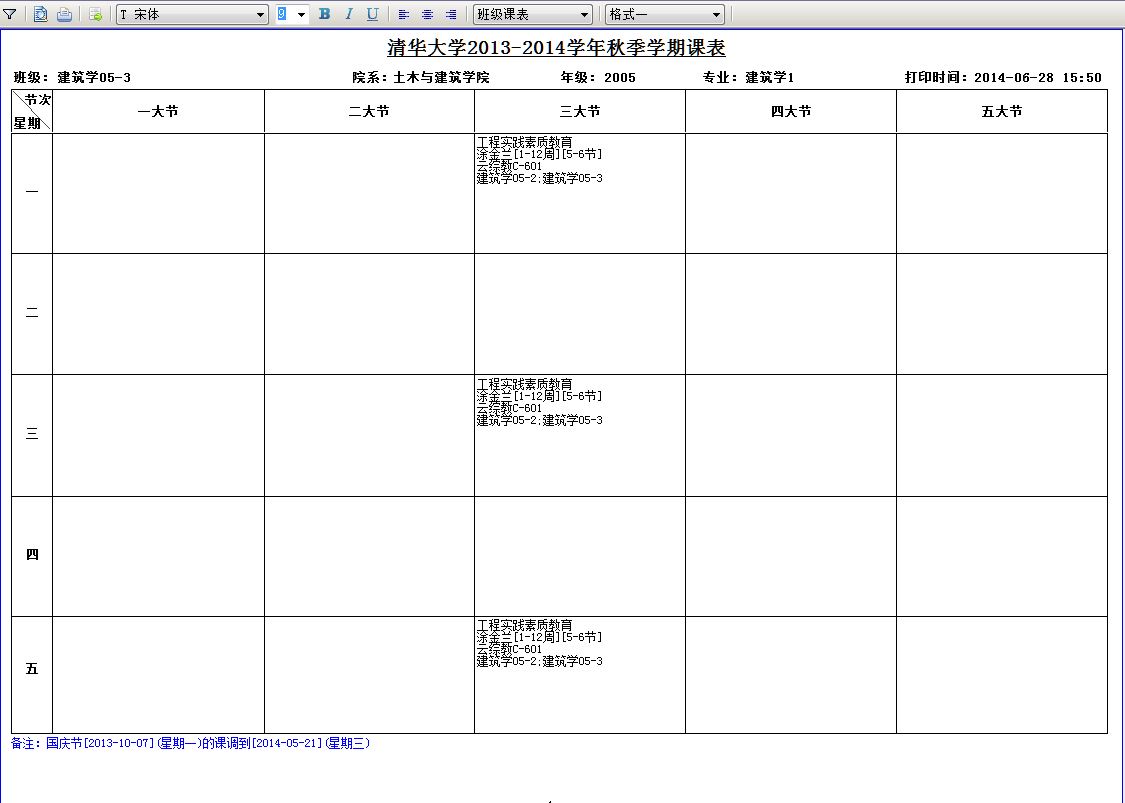Image resolution: width=1125 pixels, height=803 pixels.
Task: Click the Monday 三大节 course cell
Action: [x=580, y=192]
